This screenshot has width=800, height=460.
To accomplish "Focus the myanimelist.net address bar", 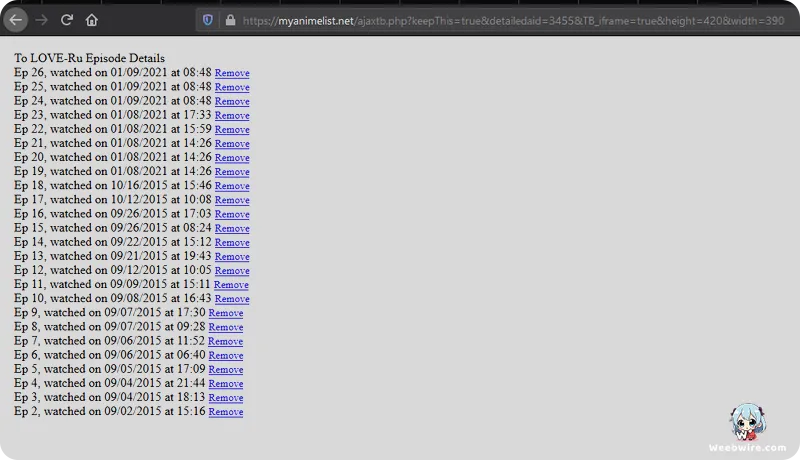I will pyautogui.click(x=500, y=19).
